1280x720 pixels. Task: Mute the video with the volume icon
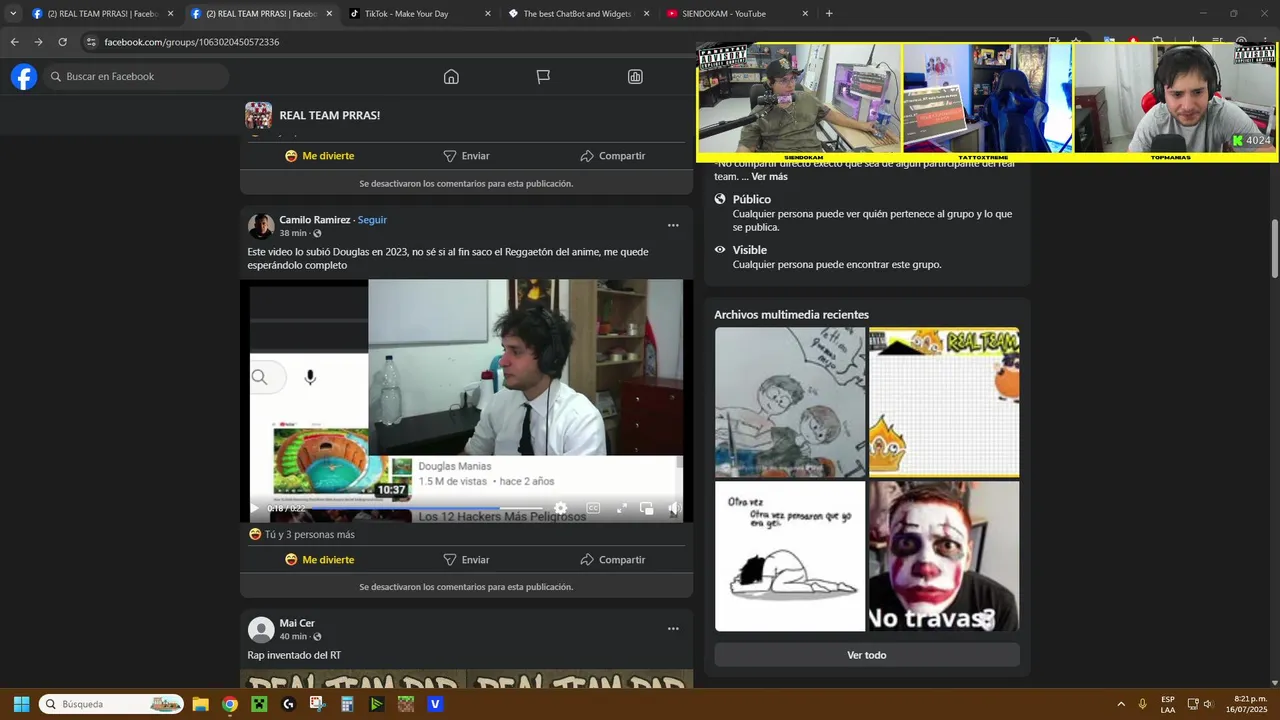(x=674, y=509)
